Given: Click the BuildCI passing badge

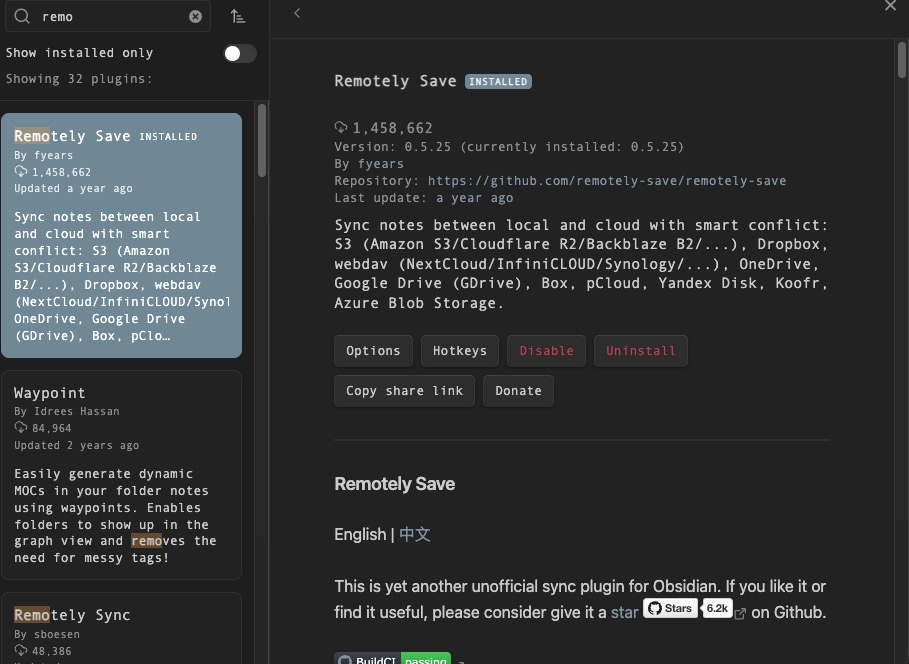Looking at the screenshot, I should click(x=393, y=659).
